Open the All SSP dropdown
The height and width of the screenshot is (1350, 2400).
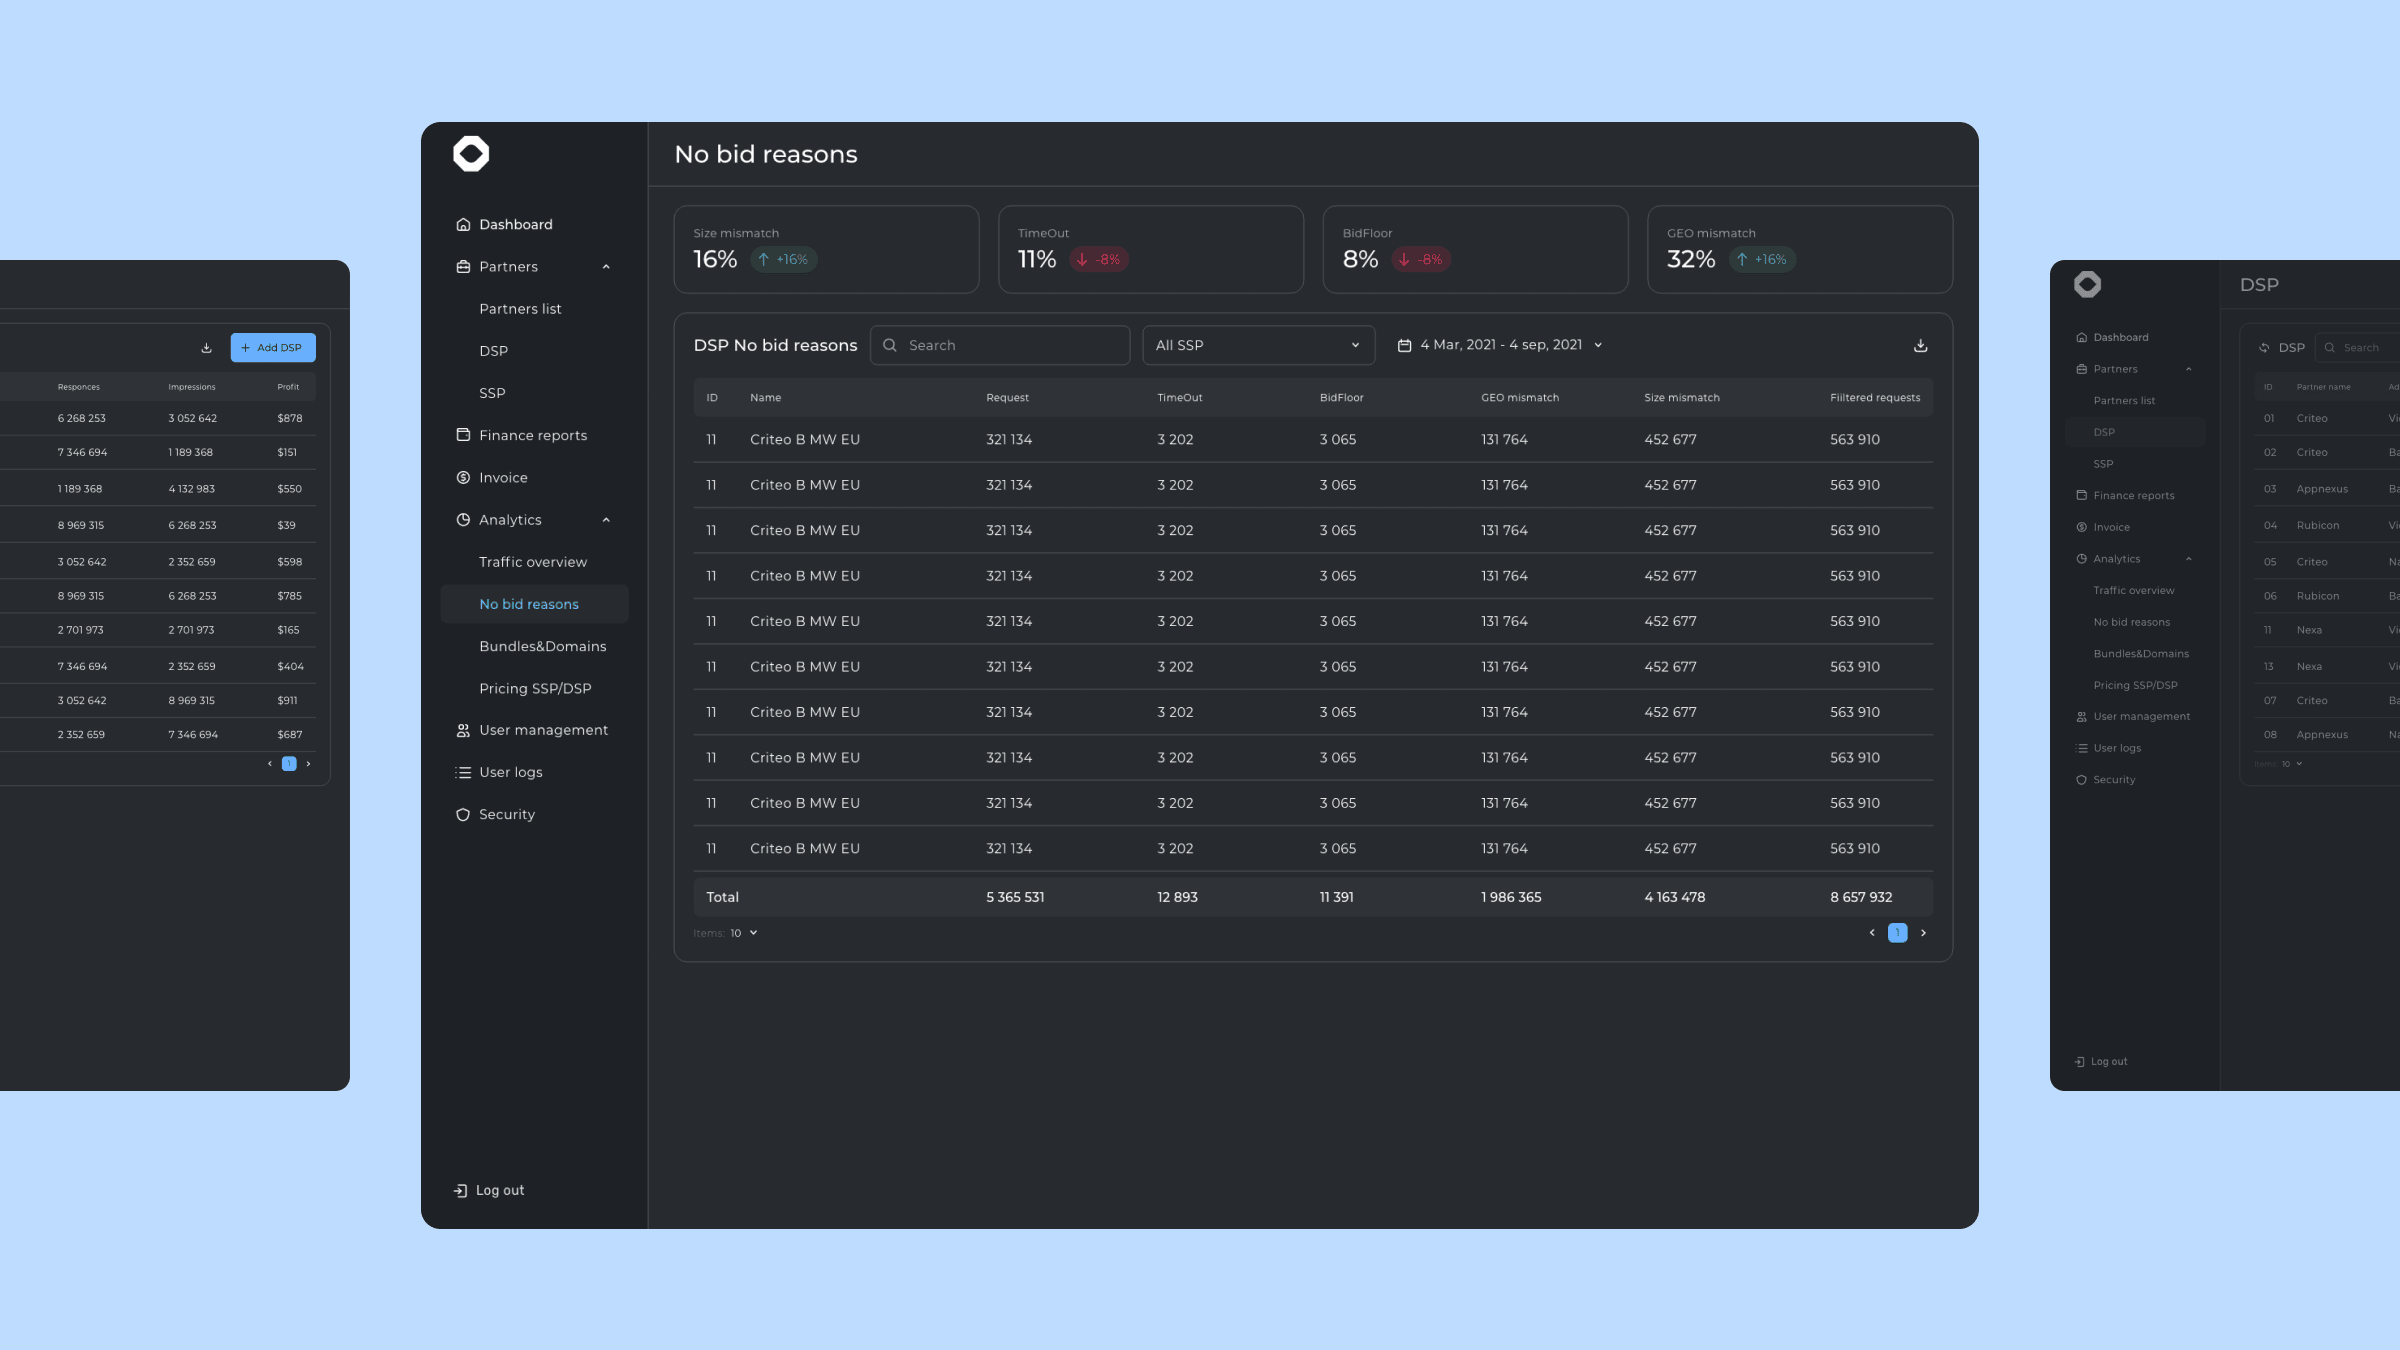tap(1258, 345)
